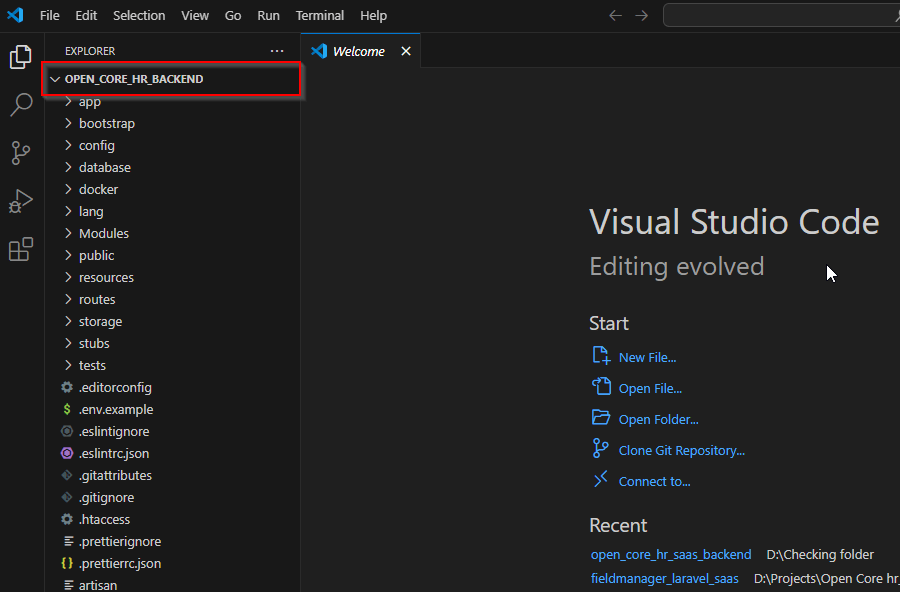Click the Clone Git Repository branch icon
The height and width of the screenshot is (592, 900).
click(x=600, y=448)
